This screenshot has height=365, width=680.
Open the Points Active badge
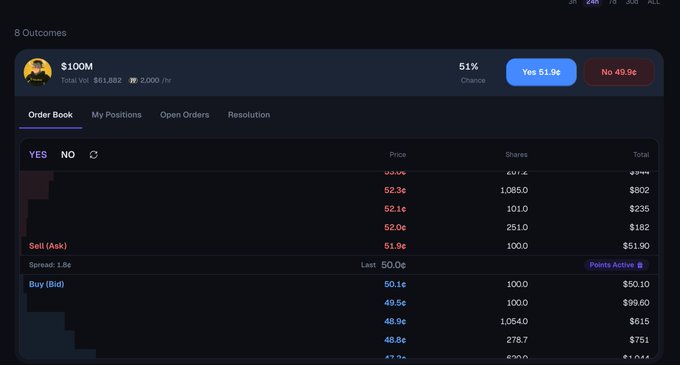tap(616, 265)
